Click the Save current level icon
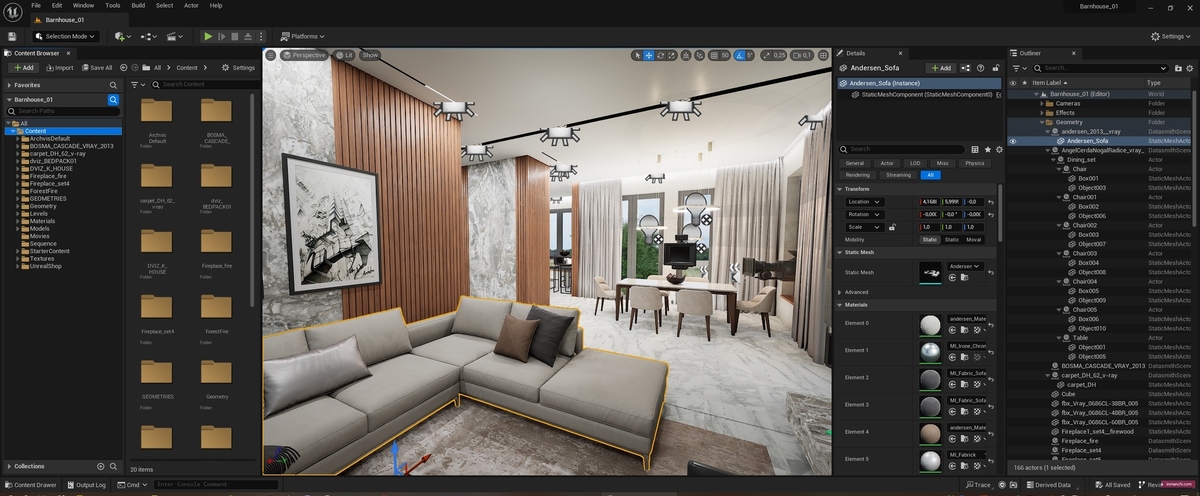The image size is (1200, 496). tap(11, 36)
